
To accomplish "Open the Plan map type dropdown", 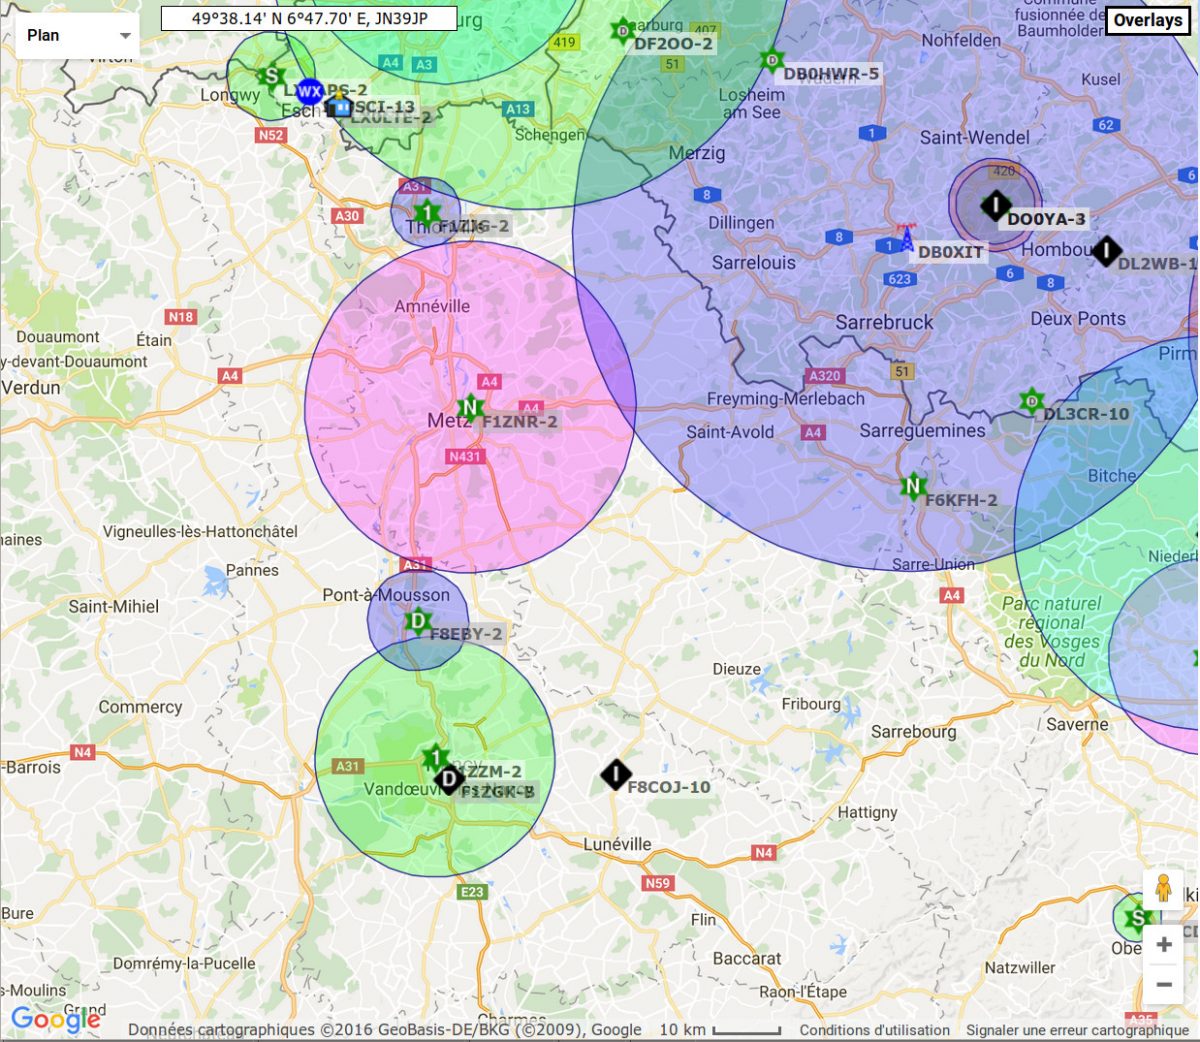I will 78,36.
